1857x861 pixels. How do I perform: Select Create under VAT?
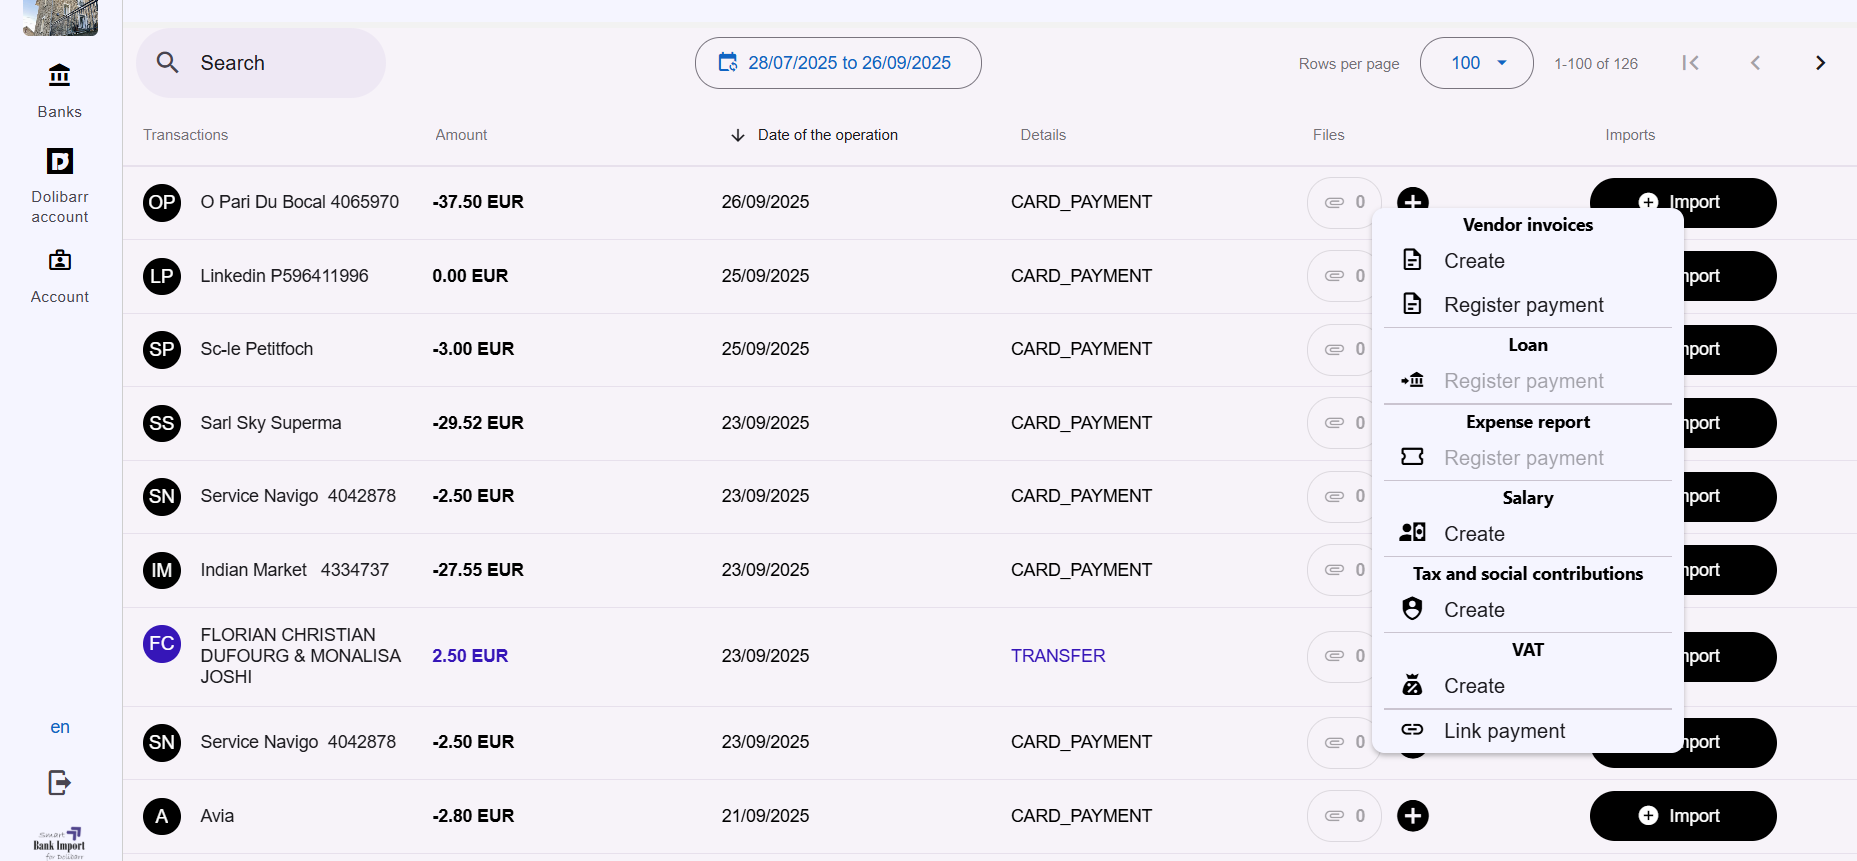point(1474,686)
